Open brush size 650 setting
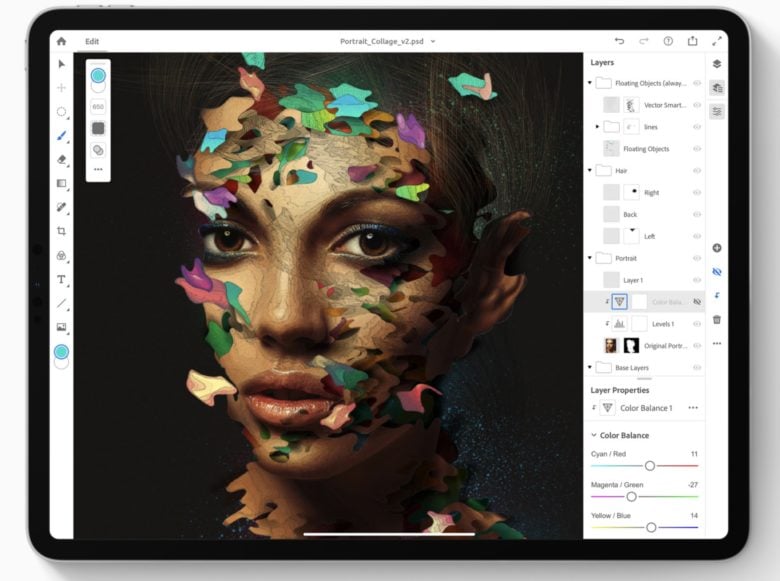Viewport: 780px width, 581px height. (98, 106)
